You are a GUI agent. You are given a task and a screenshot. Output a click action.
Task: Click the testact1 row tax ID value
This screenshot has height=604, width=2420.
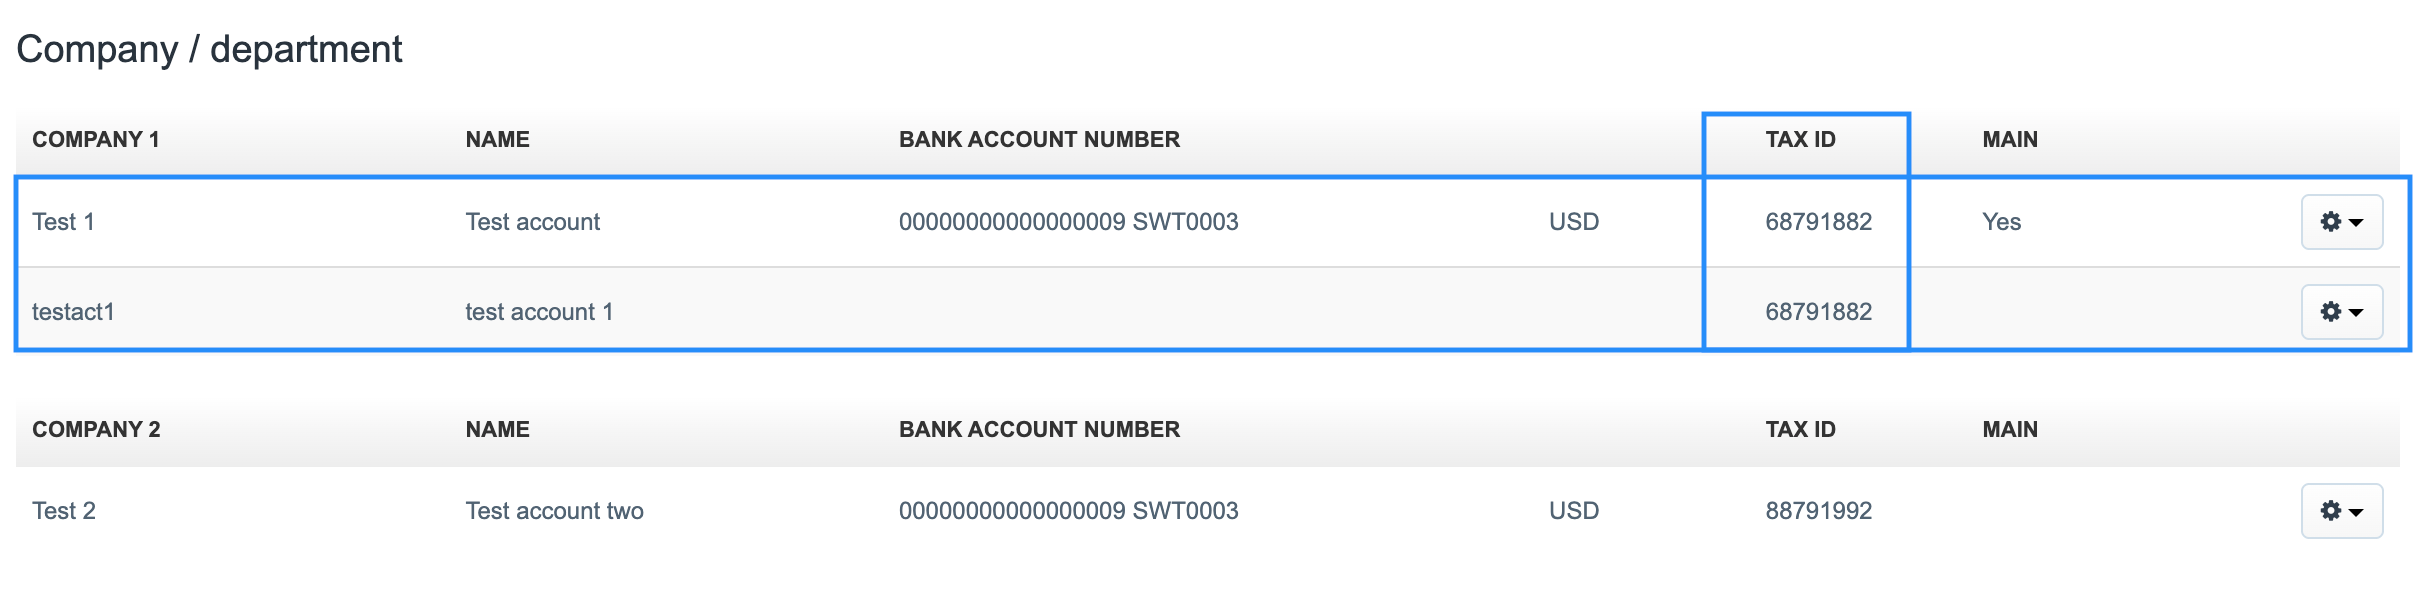click(x=1818, y=312)
